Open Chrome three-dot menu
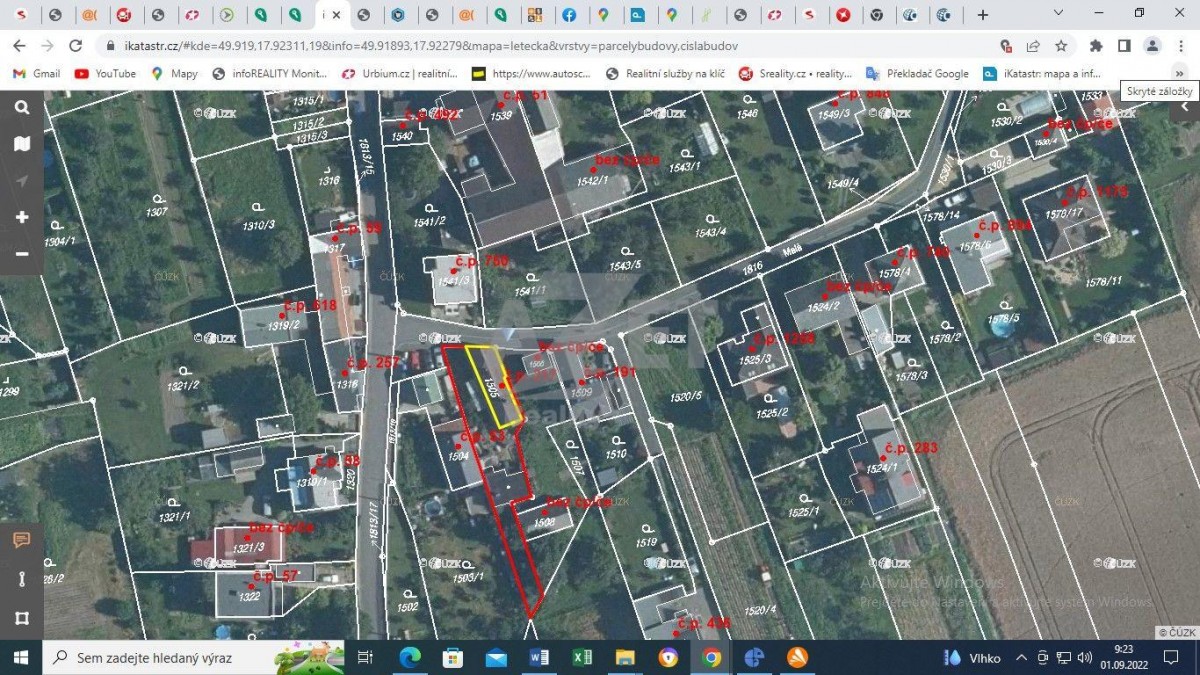Screen dimensions: 1200x675 pos(1180,46)
